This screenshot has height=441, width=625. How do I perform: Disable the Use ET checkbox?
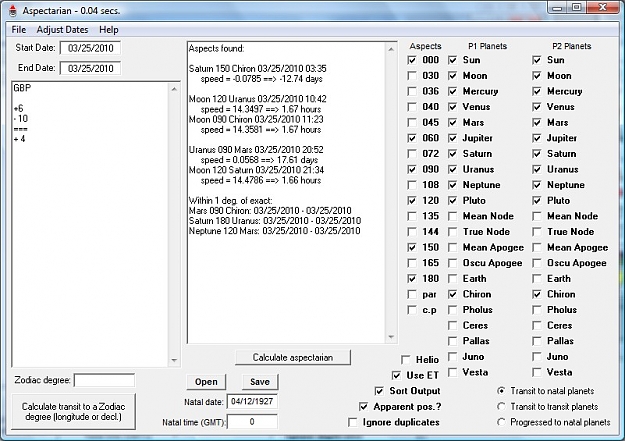pyautogui.click(x=396, y=375)
